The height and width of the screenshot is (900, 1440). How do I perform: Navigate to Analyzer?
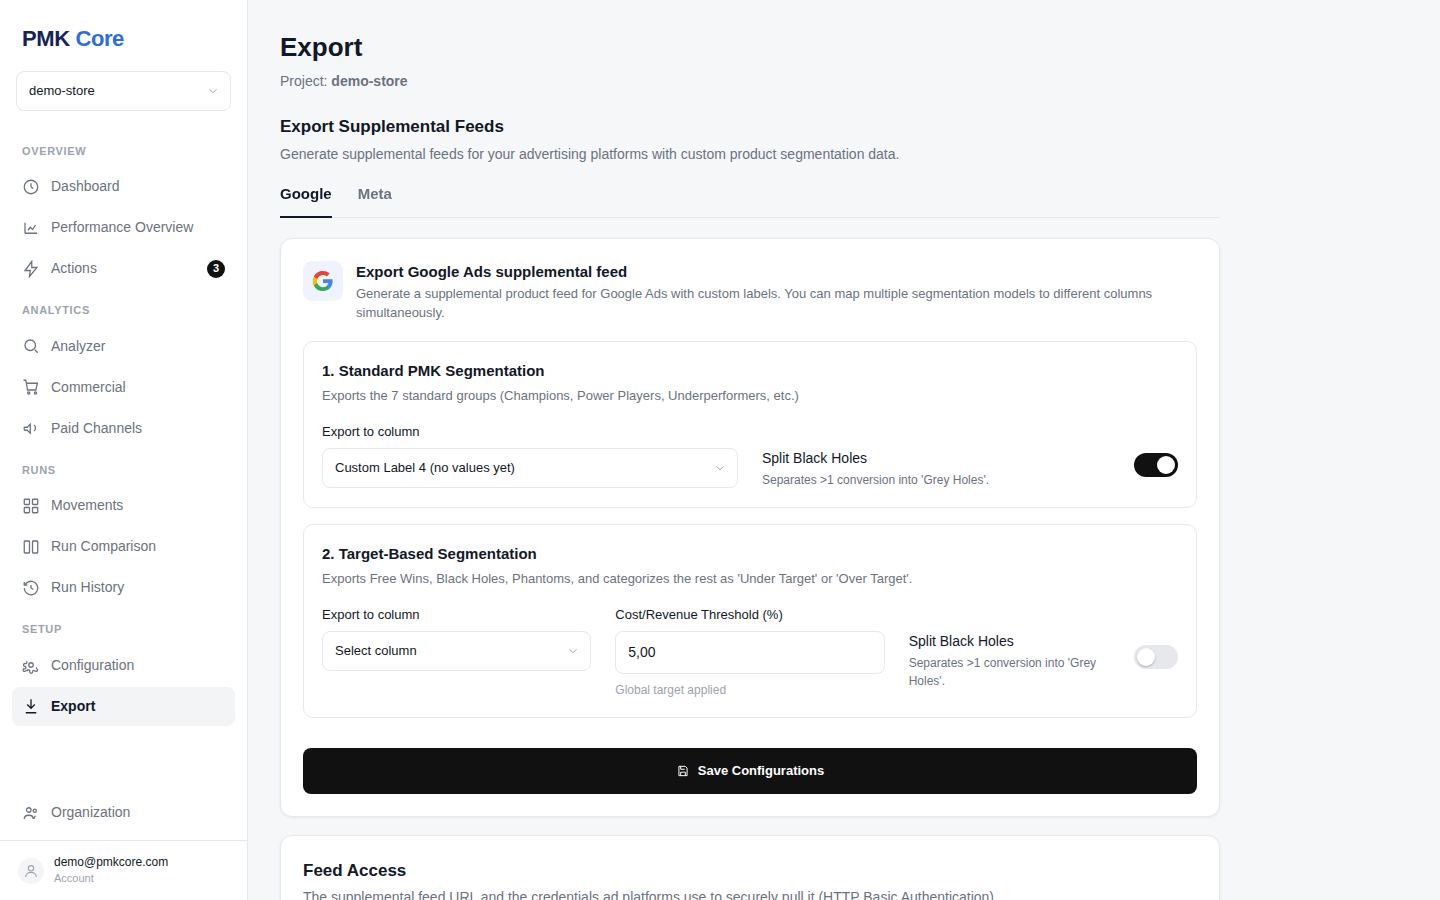(123, 347)
